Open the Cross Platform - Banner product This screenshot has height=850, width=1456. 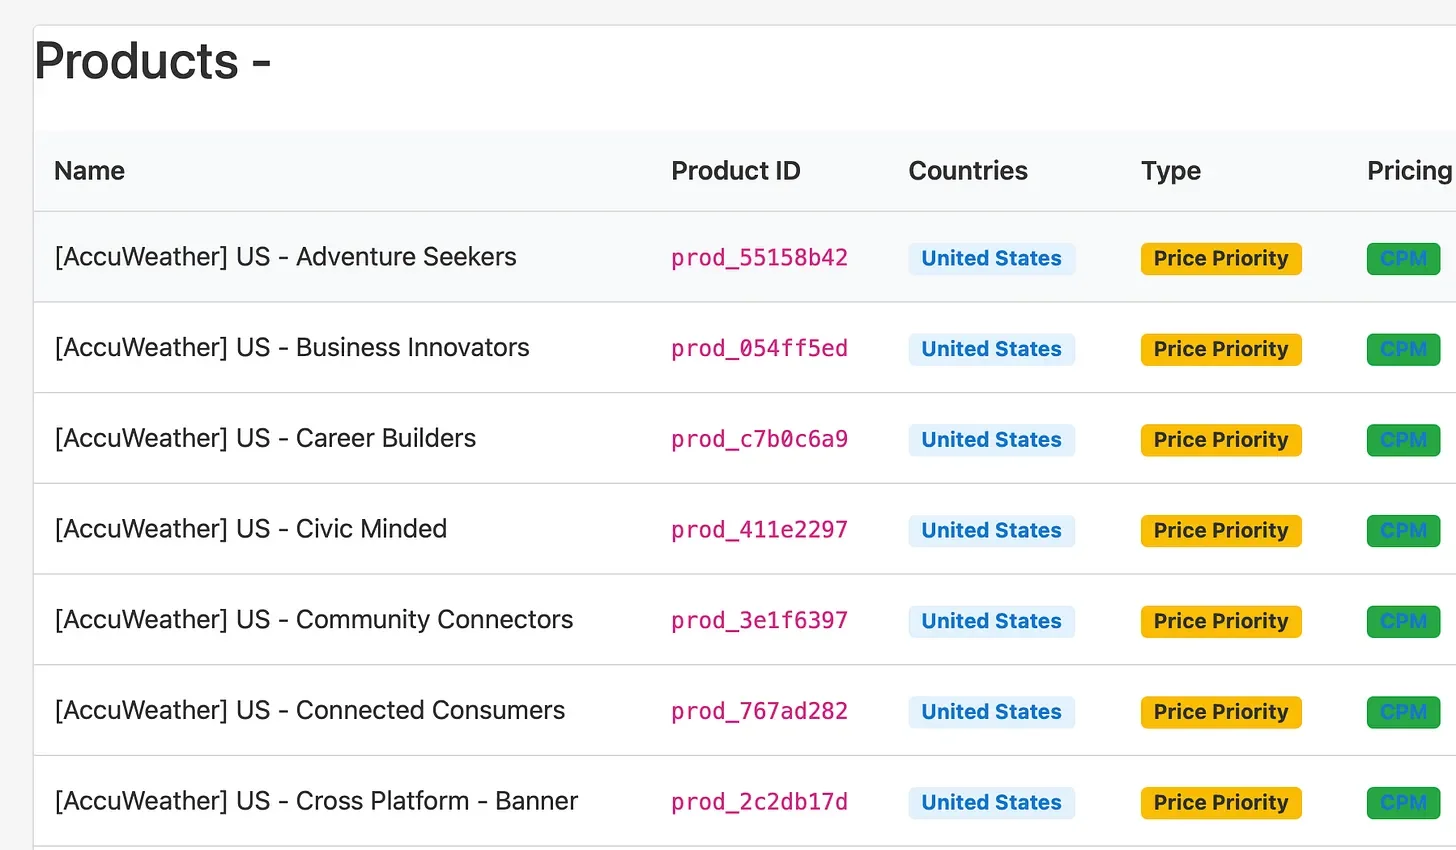(316, 801)
